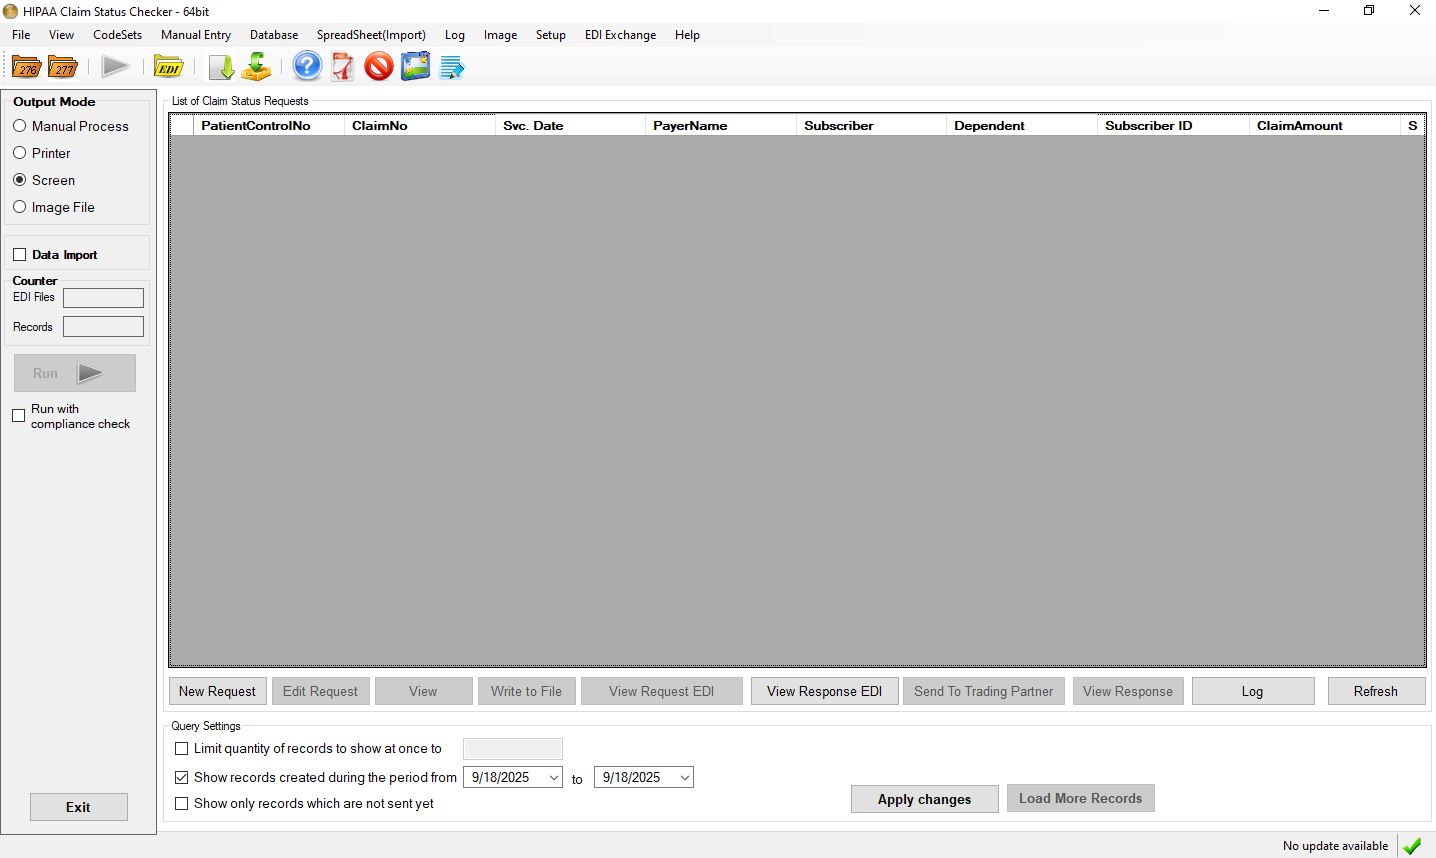Open the period end date dropdown
The image size is (1436, 858).
click(685, 777)
